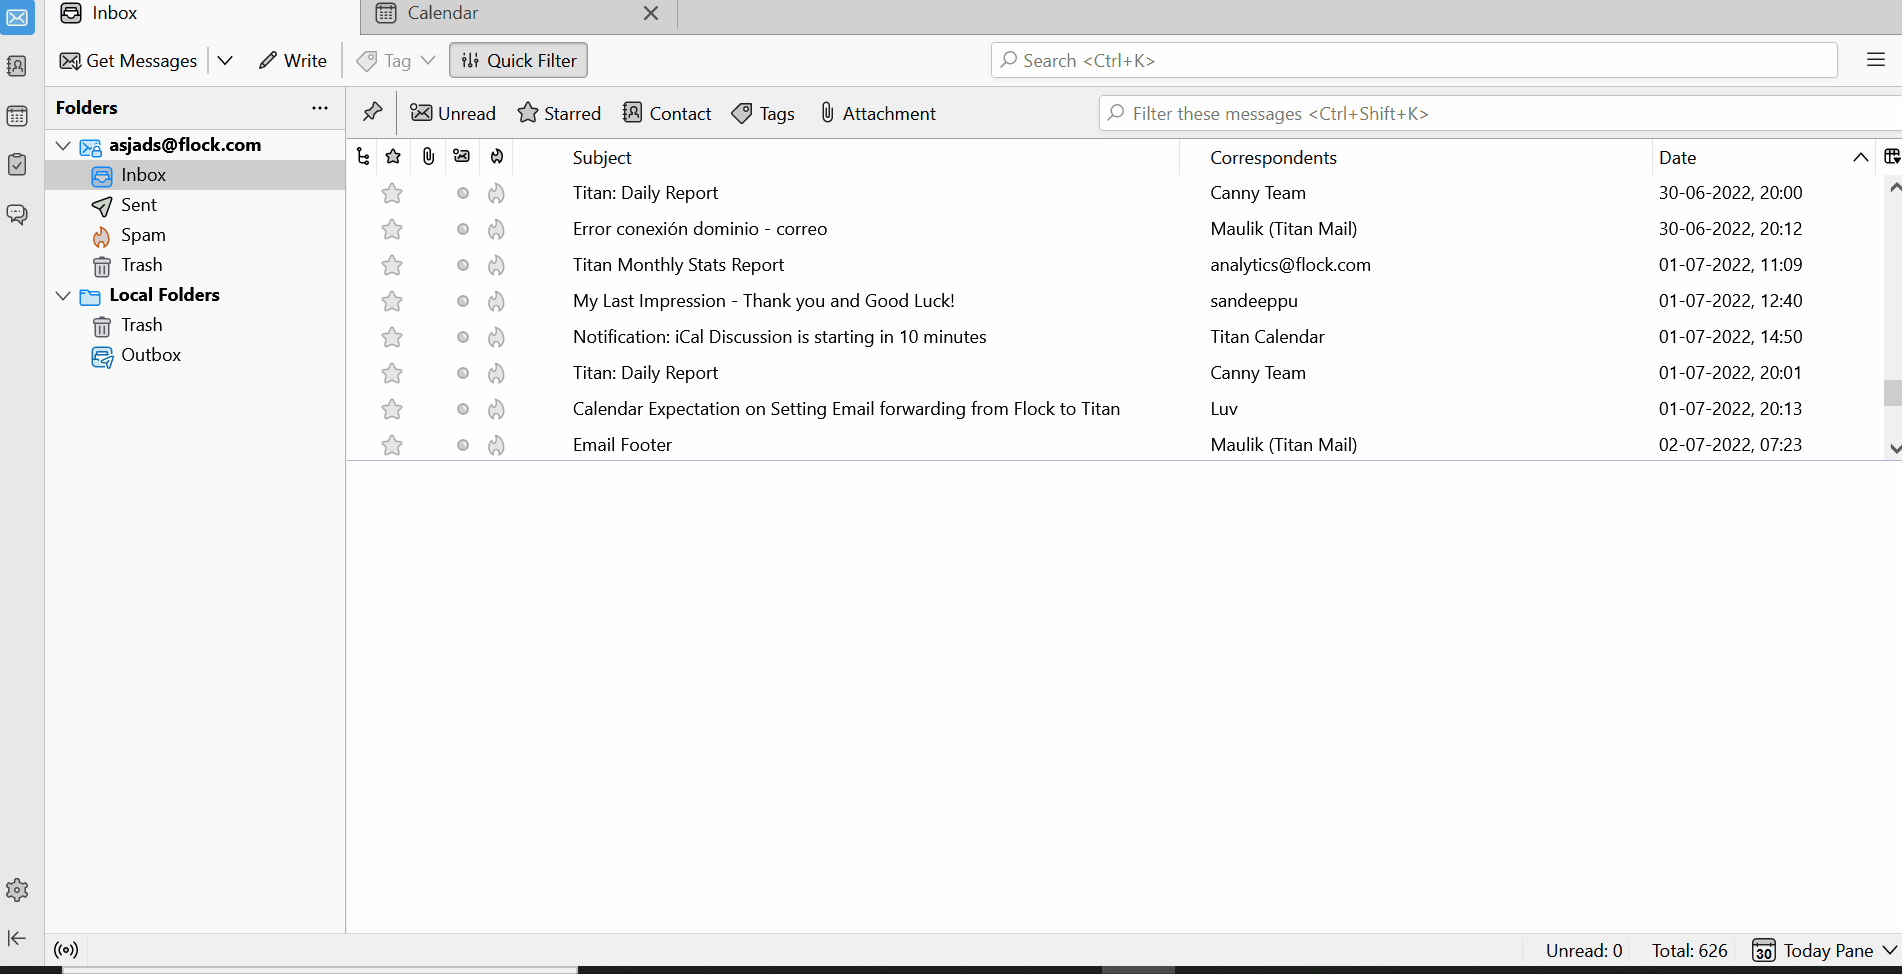The width and height of the screenshot is (1902, 974).
Task: Collapse Local Folders tree
Action: tap(63, 295)
